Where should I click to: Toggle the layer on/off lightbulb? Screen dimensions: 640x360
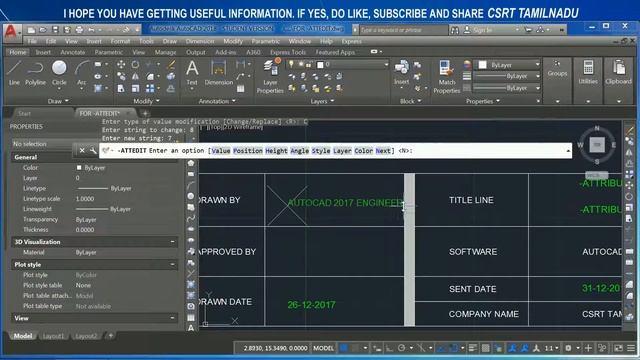[291, 64]
